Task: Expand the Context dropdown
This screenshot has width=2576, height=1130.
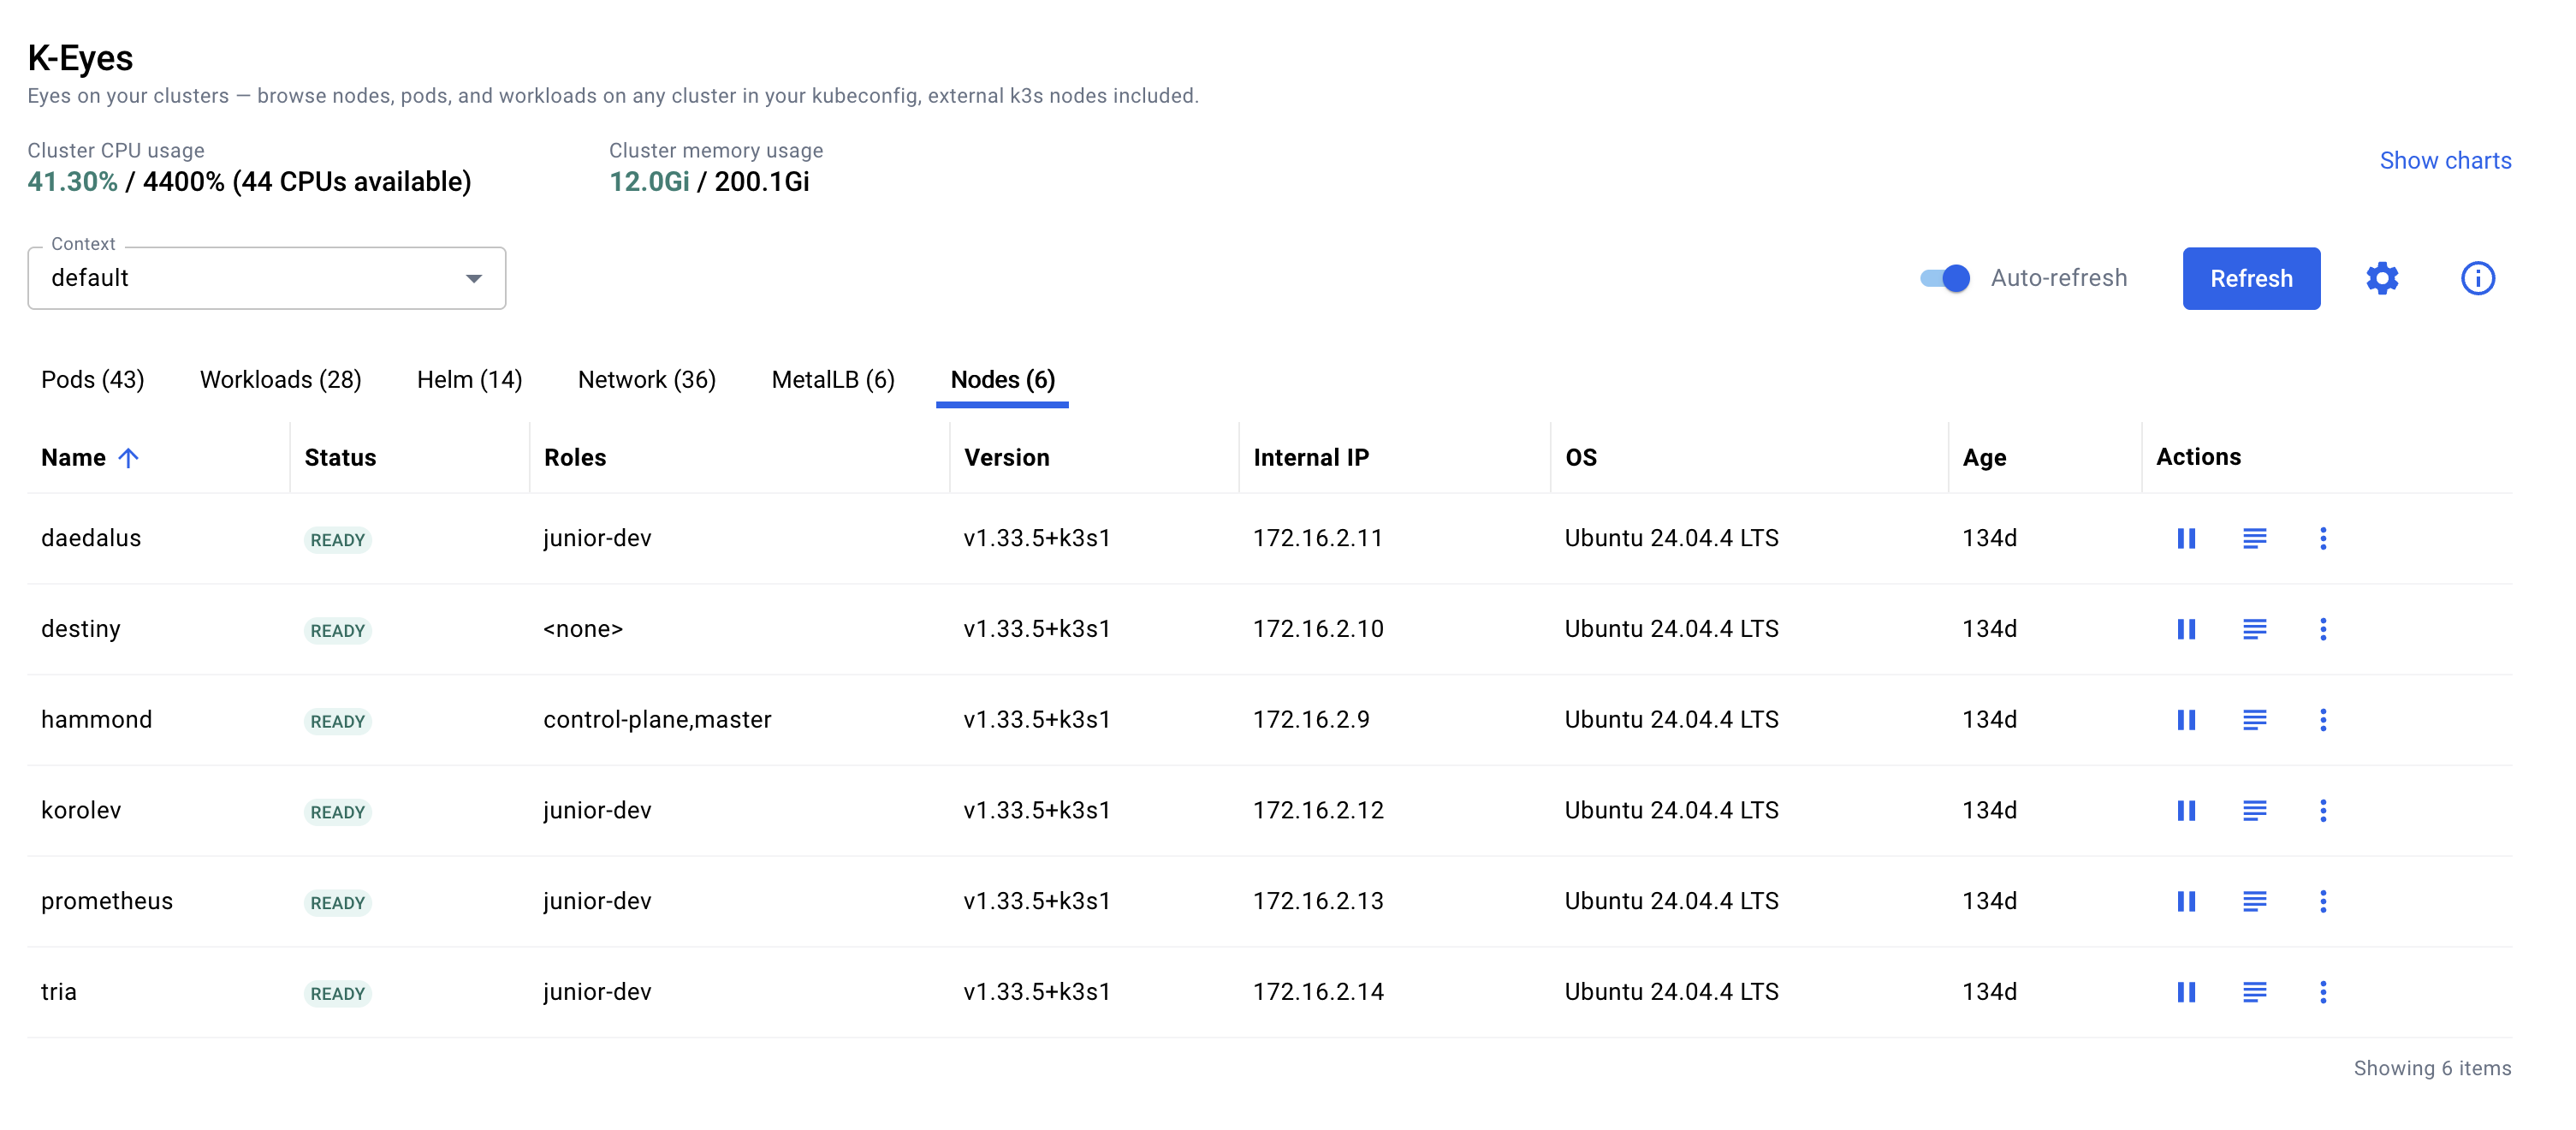Action: click(267, 278)
